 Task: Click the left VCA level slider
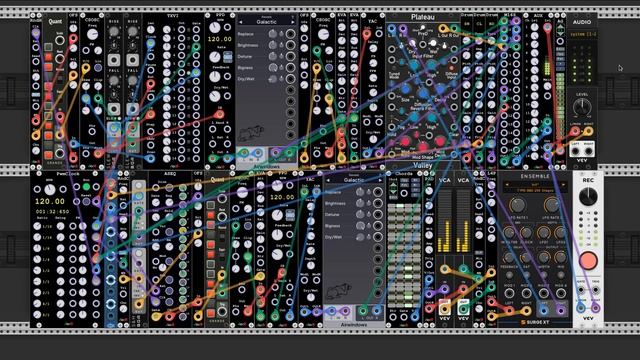[444, 221]
